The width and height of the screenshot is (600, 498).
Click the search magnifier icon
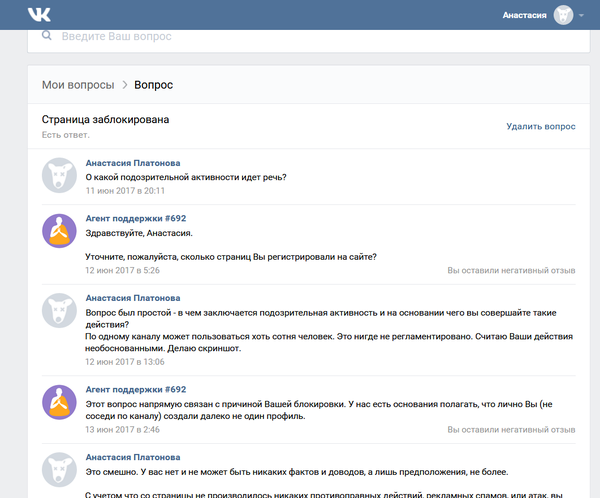point(46,36)
